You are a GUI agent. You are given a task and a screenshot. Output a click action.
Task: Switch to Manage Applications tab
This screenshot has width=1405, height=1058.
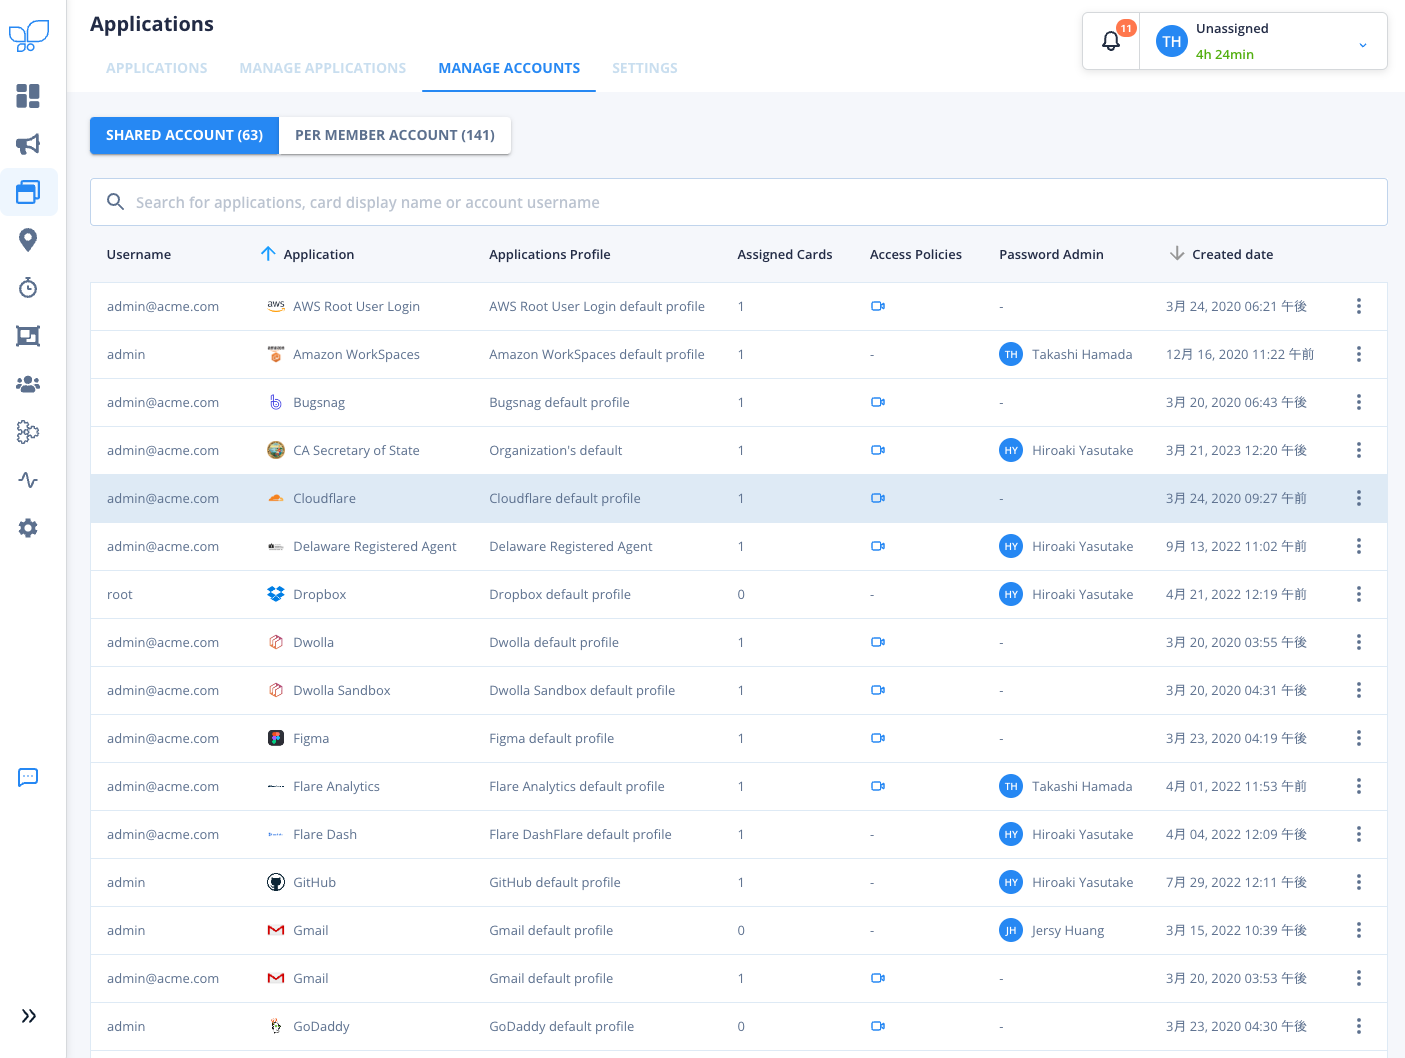pyautogui.click(x=323, y=68)
